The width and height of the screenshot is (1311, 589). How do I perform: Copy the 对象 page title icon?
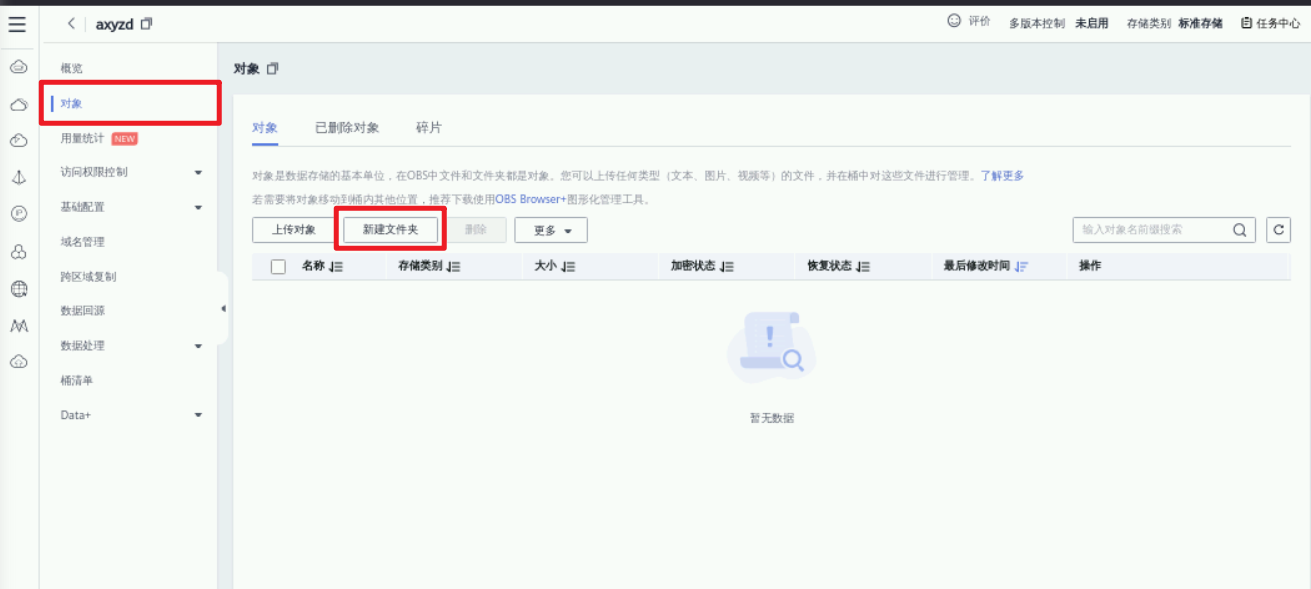[x=273, y=68]
